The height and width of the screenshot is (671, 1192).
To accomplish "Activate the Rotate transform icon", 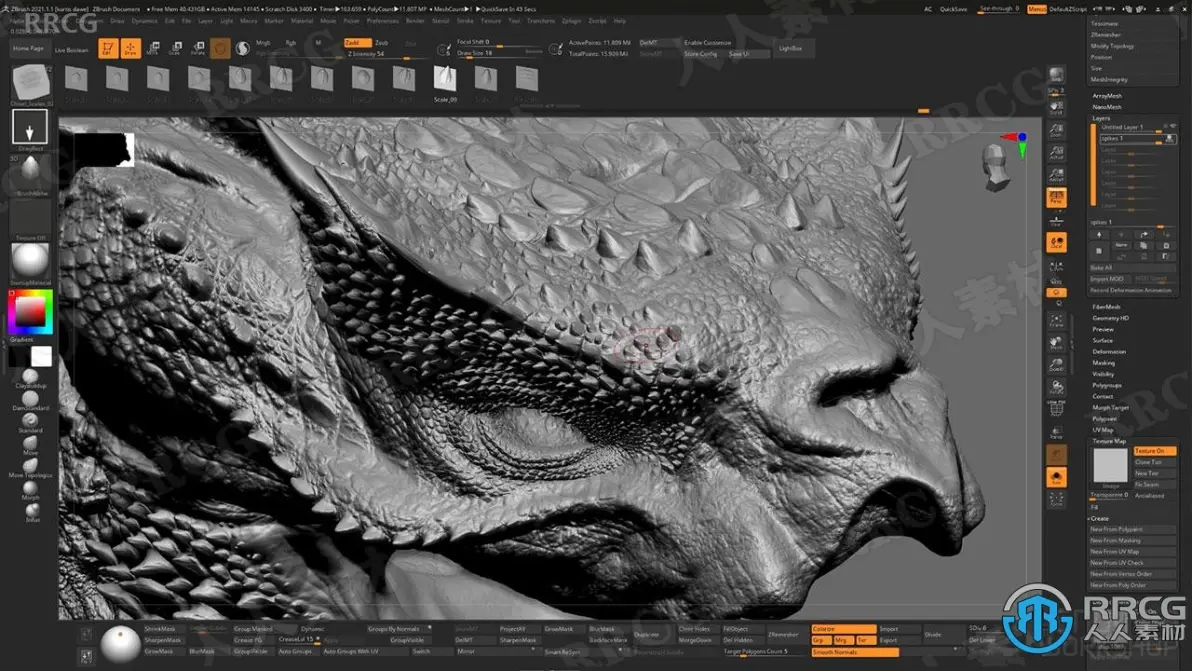I will click(x=198, y=49).
